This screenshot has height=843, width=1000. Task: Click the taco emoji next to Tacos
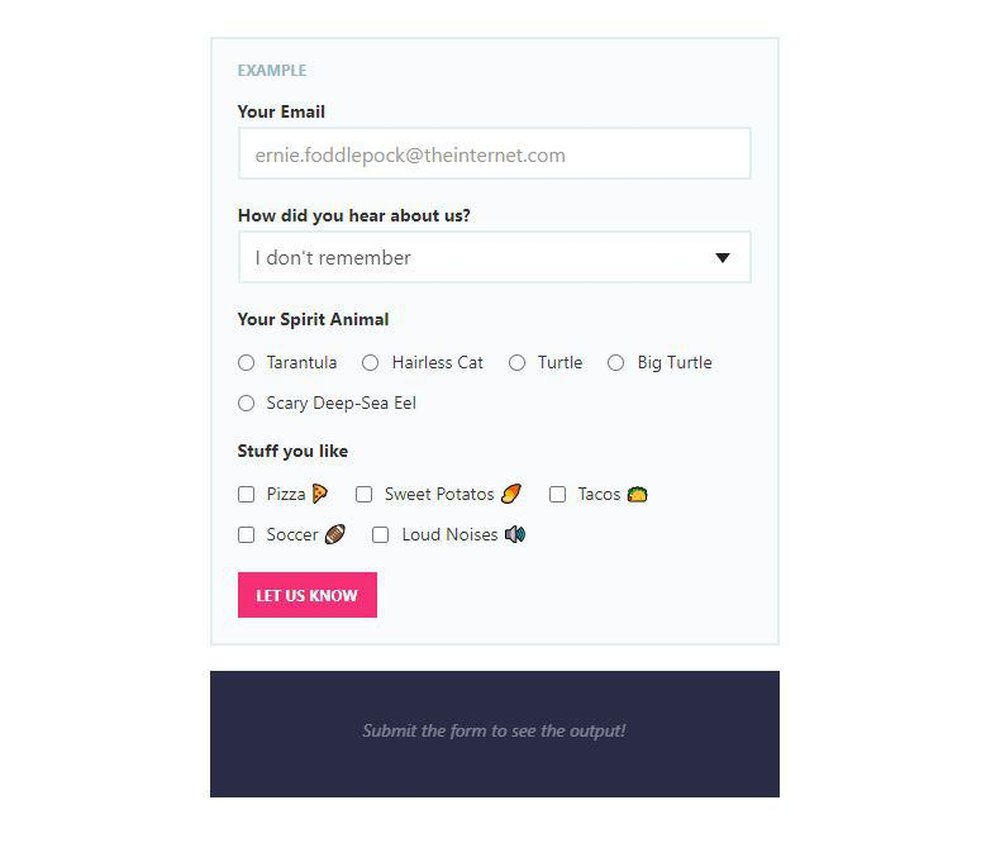[x=638, y=493]
